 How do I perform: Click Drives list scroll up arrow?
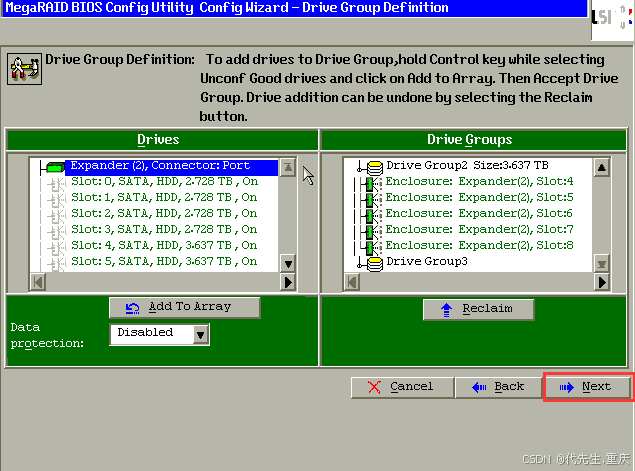(288, 167)
